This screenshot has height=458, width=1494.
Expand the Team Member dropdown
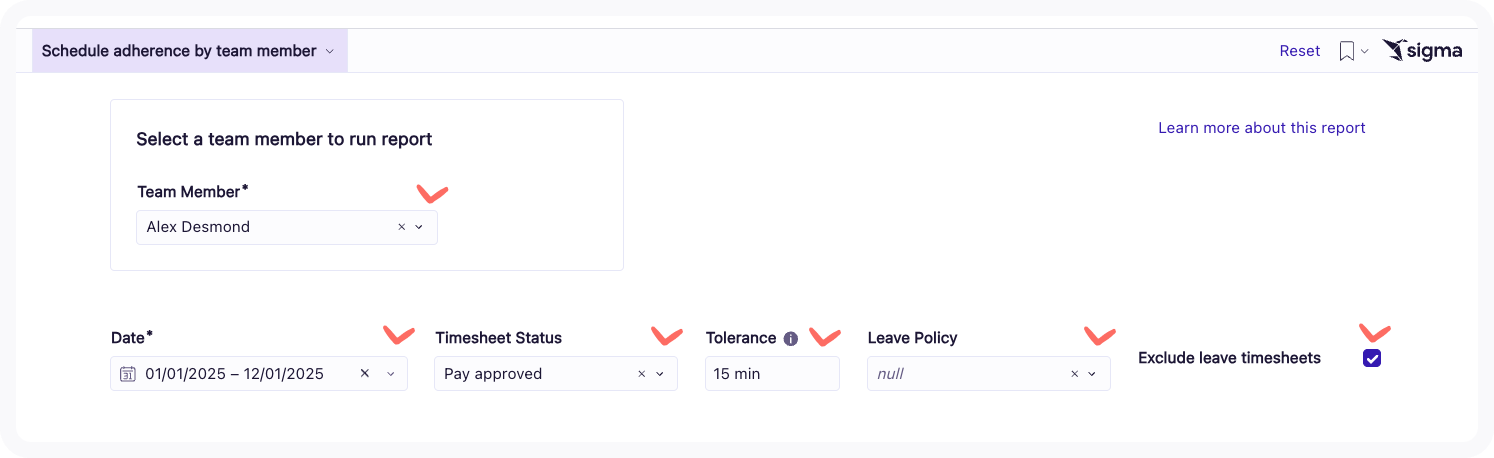coord(419,227)
